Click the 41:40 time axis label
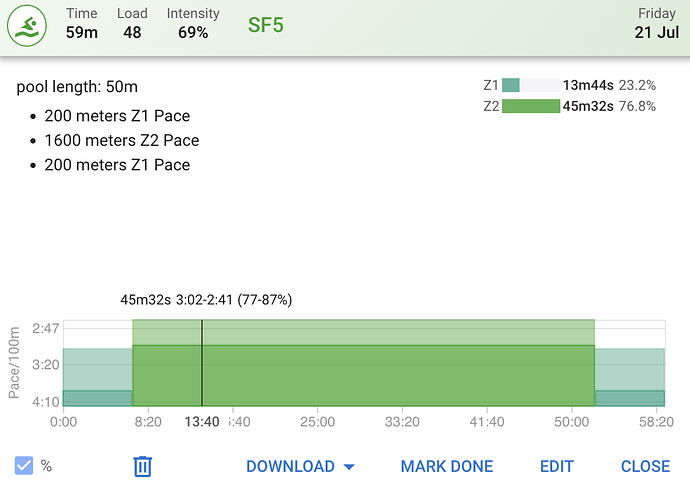 click(x=487, y=422)
